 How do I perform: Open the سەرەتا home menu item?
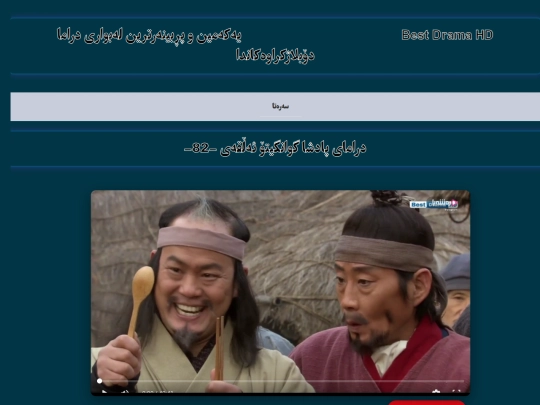click(280, 106)
